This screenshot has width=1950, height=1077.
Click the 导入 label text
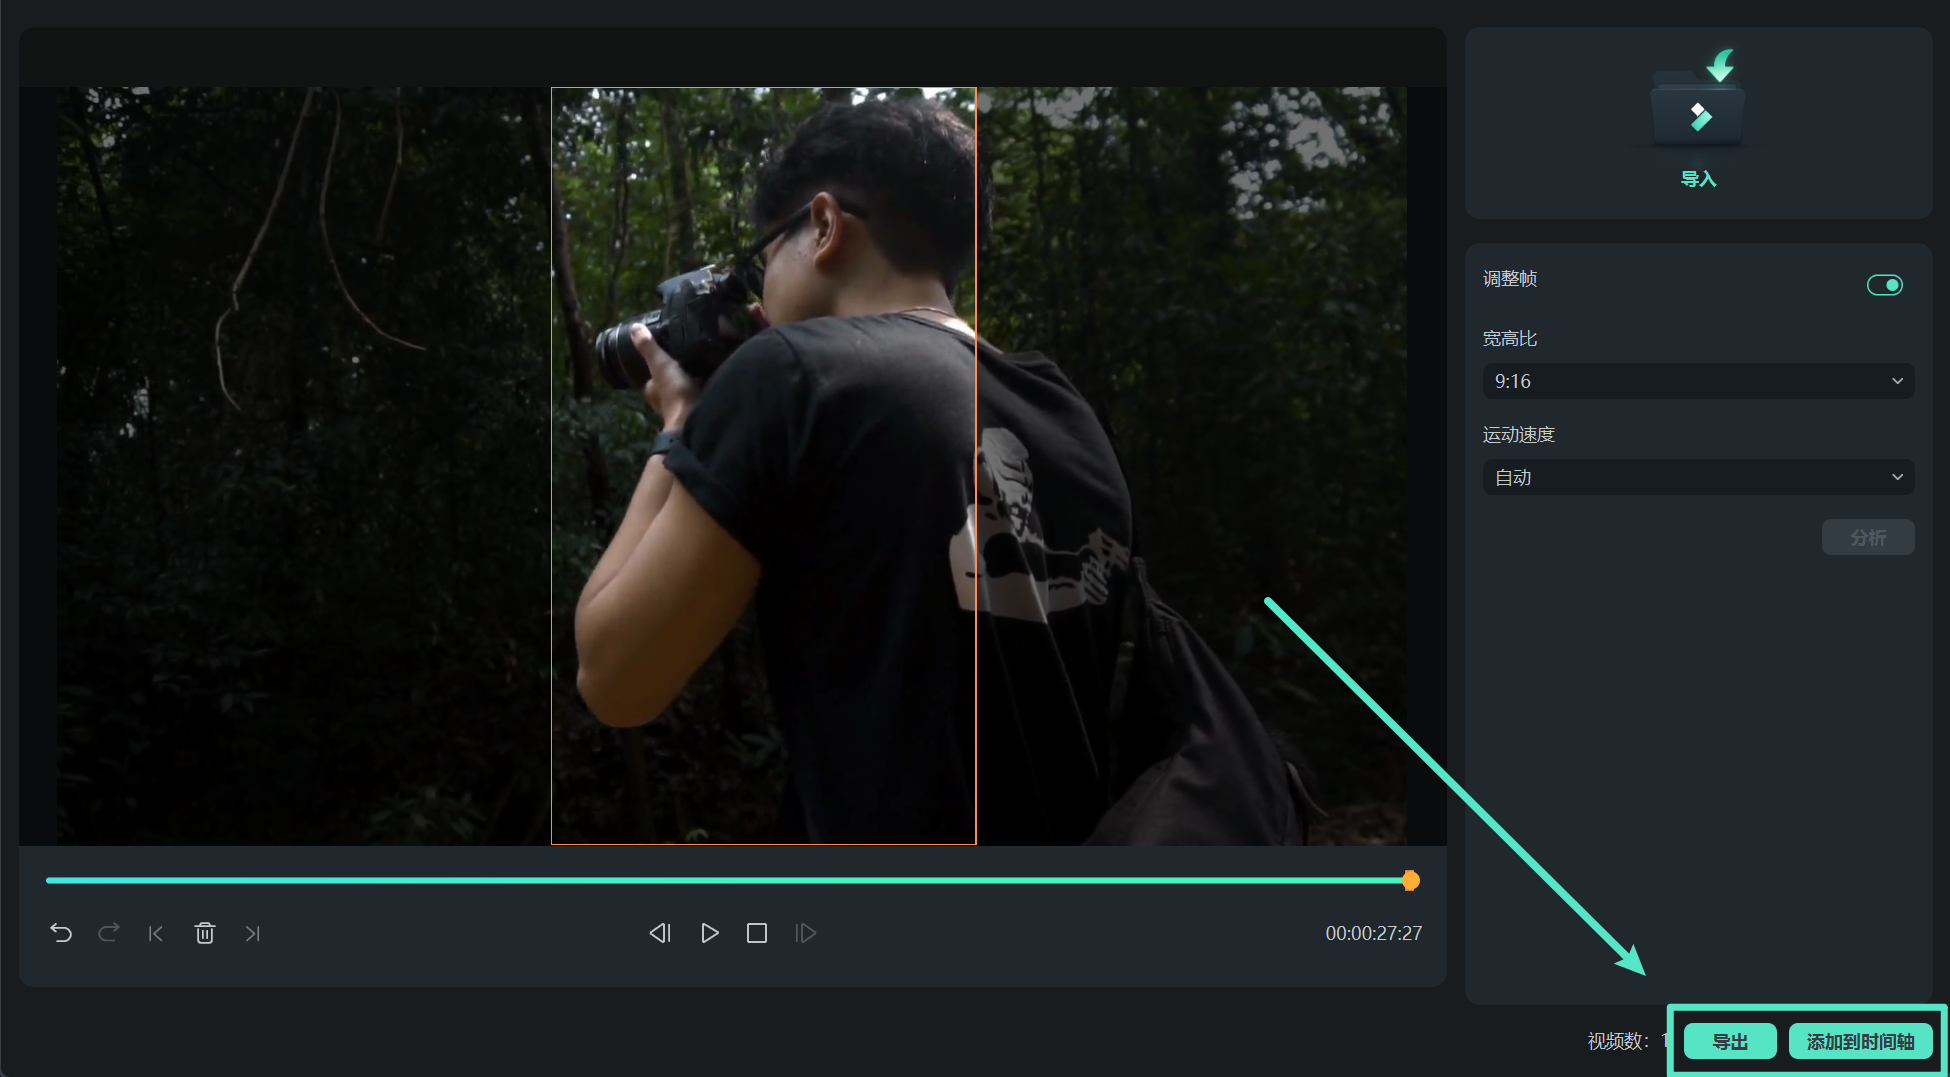pyautogui.click(x=1698, y=179)
